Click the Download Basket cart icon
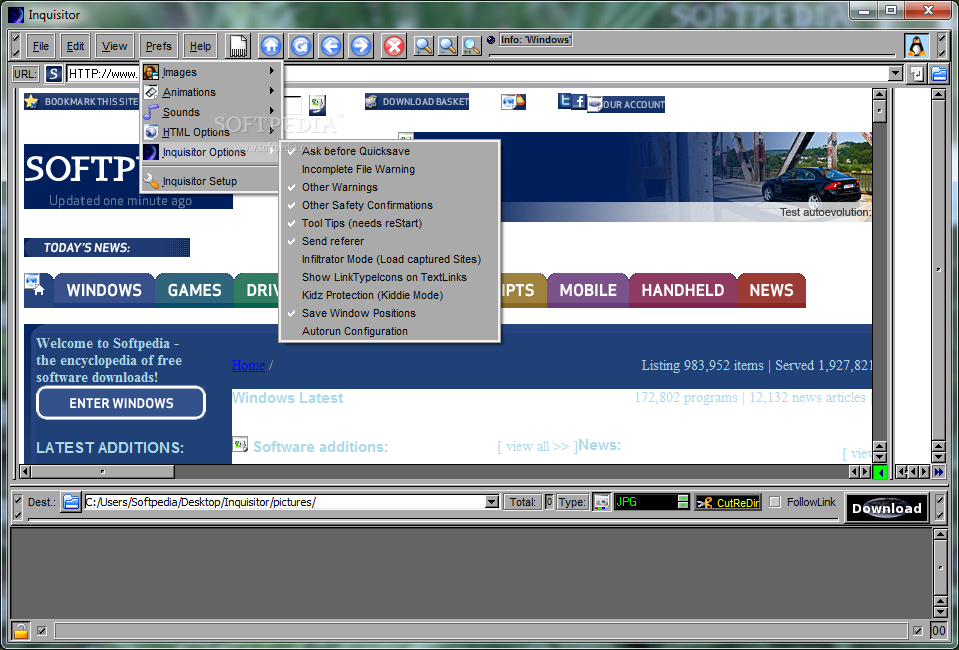Screen dimensions: 959x650 (371, 102)
